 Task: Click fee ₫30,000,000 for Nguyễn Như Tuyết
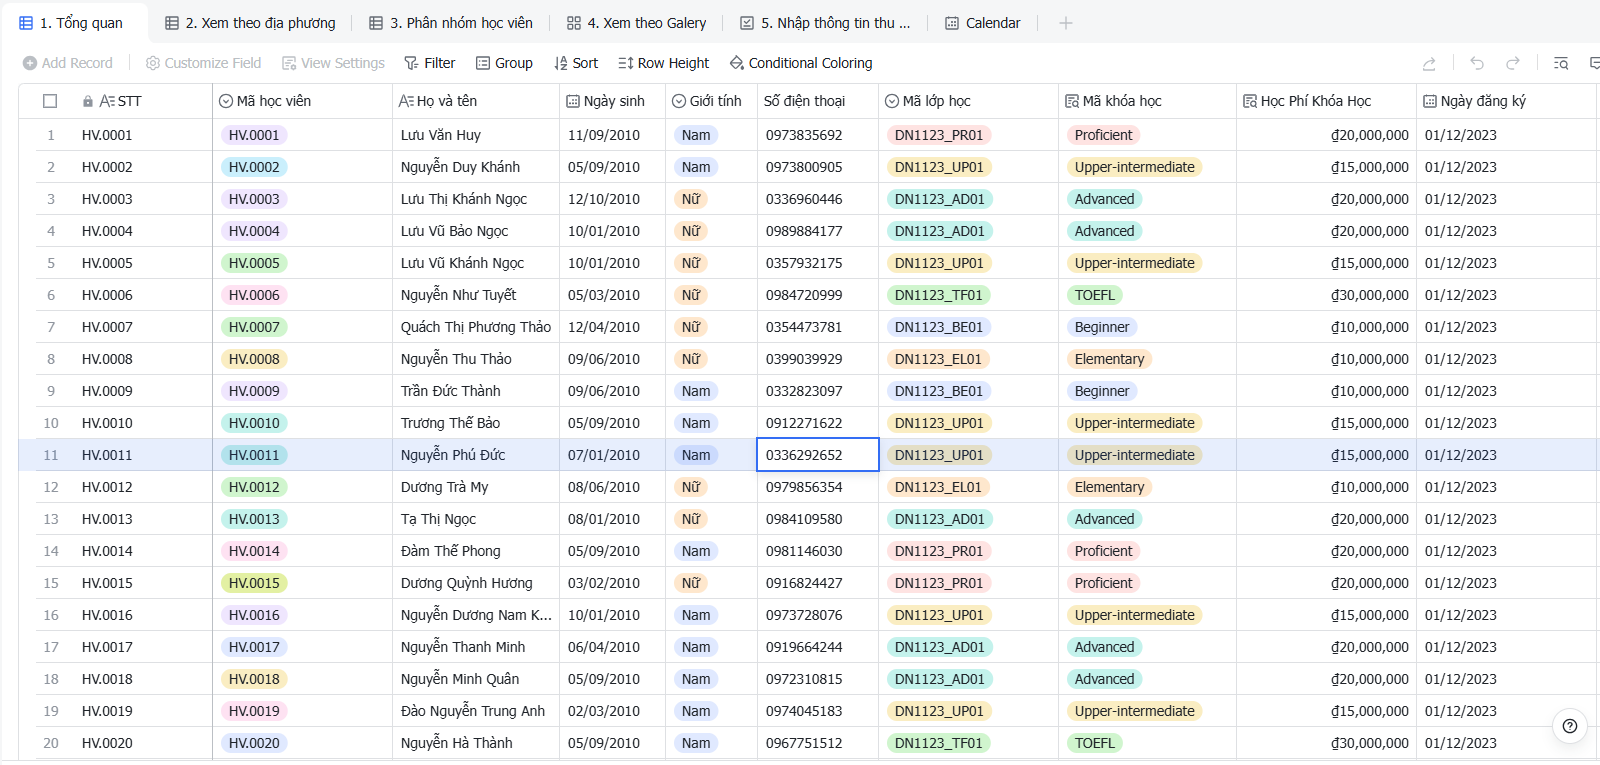(1370, 295)
